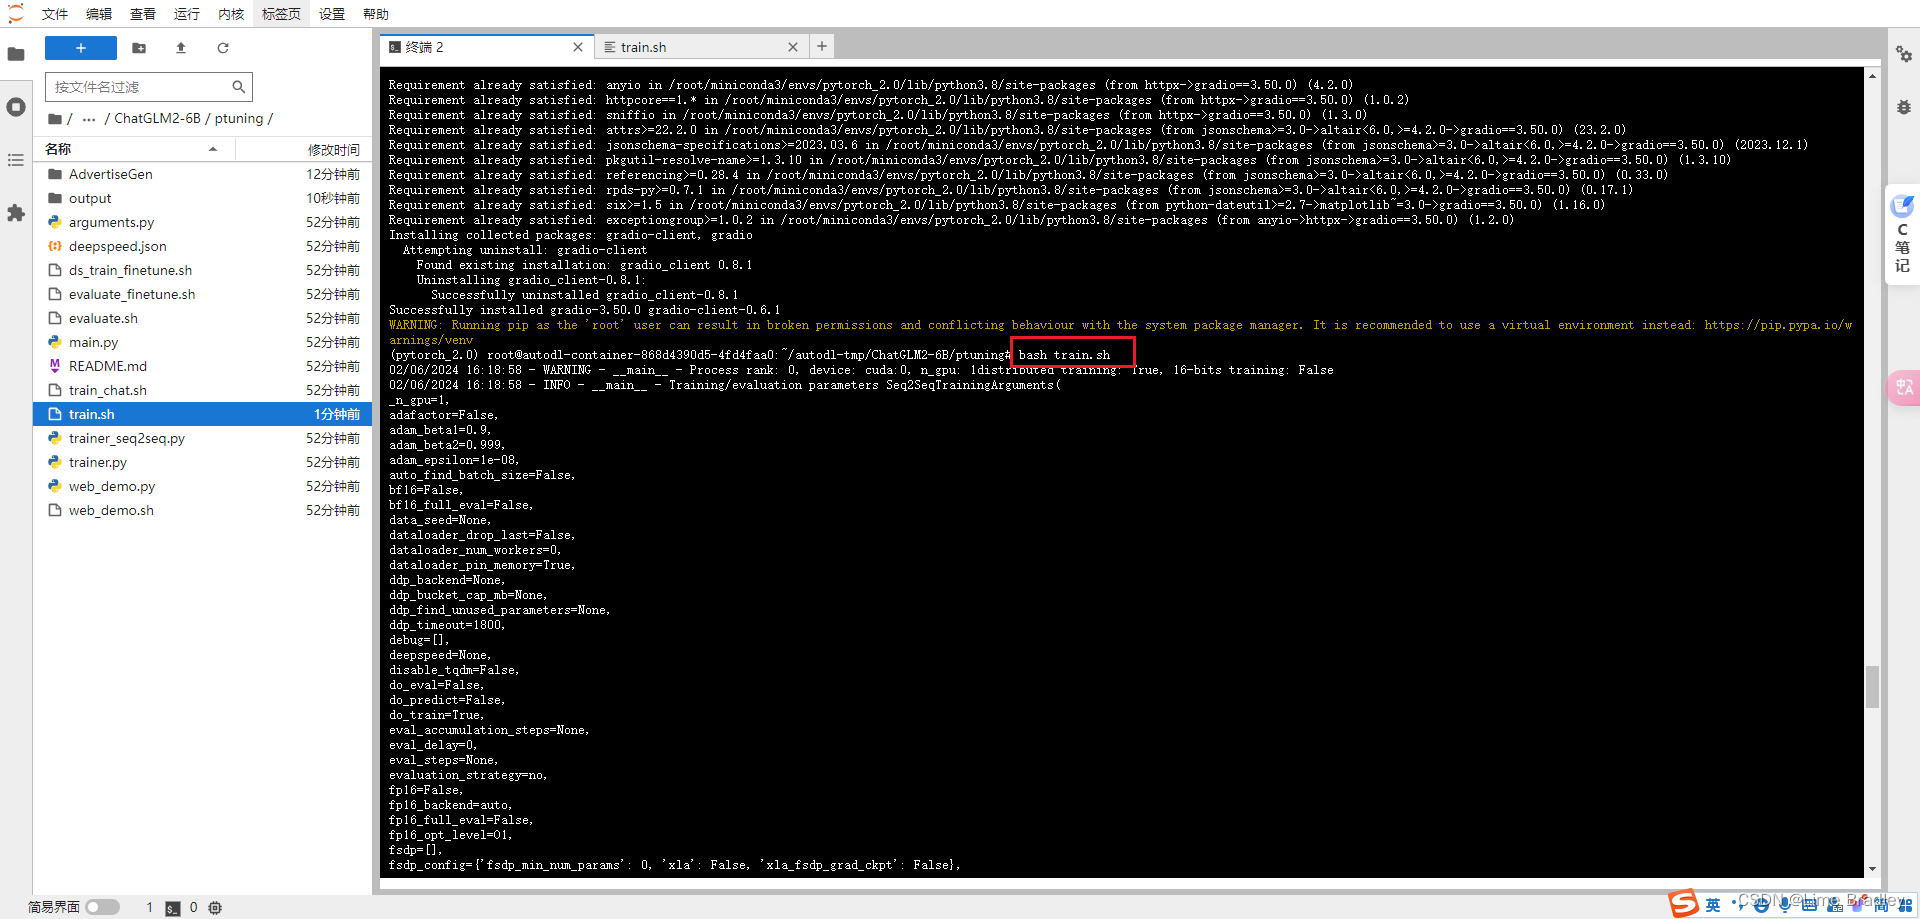This screenshot has height=919, width=1920.
Task: Click the blue new launcher plus button
Action: coord(81,48)
